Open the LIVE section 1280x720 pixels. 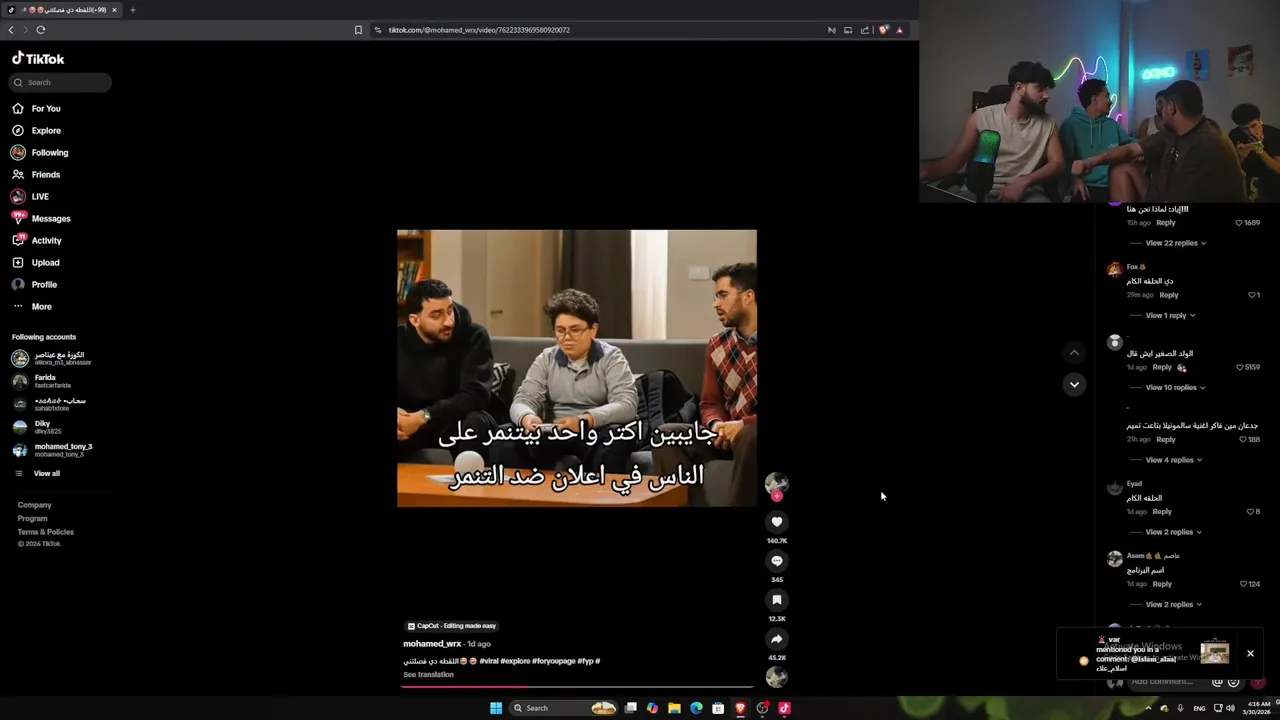[30, 196]
